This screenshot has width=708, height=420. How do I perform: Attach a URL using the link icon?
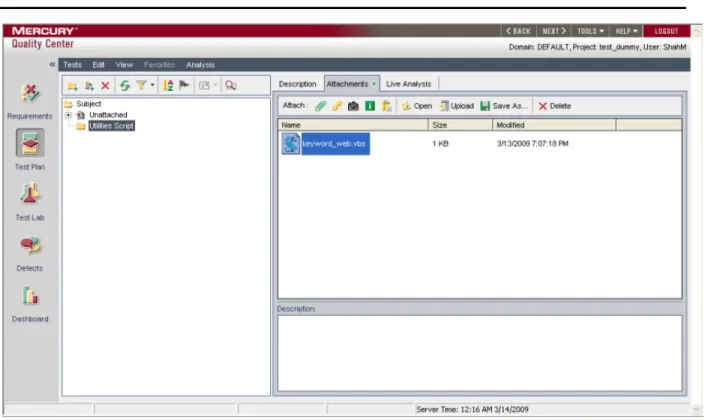point(337,106)
